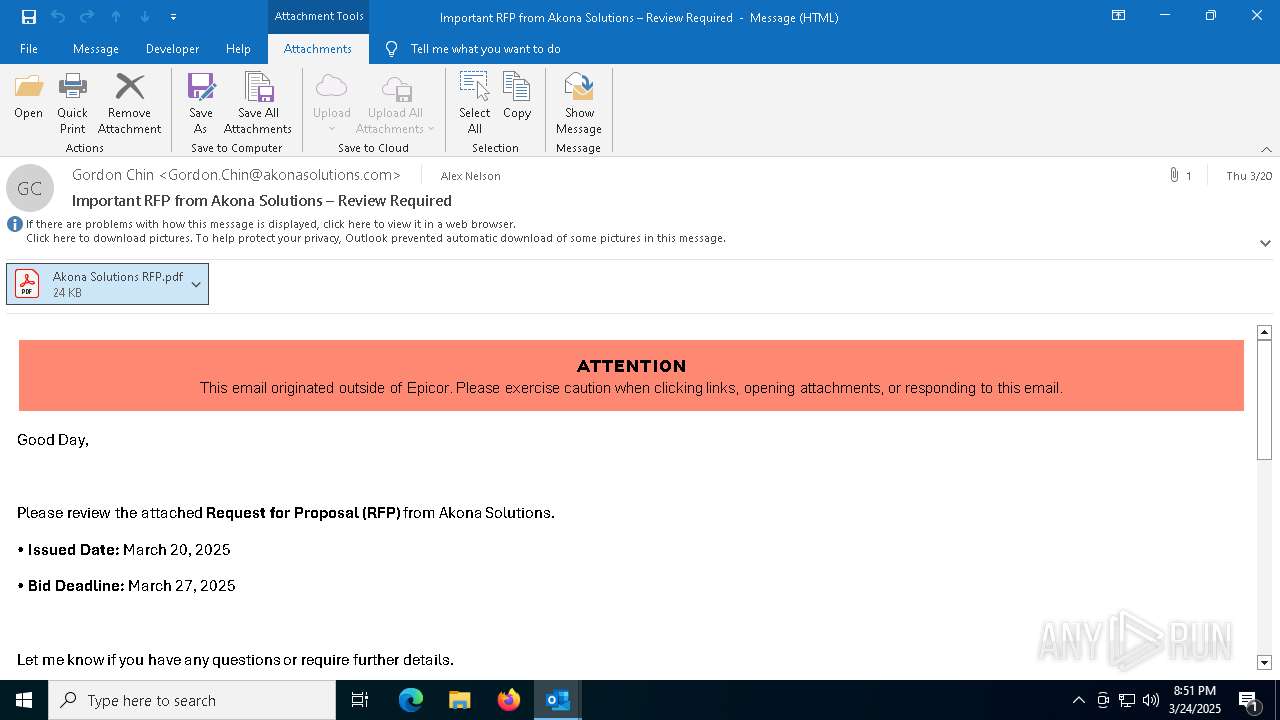This screenshot has width=1280, height=720.
Task: Save the message from quick access toolbar
Action: click(x=28, y=17)
